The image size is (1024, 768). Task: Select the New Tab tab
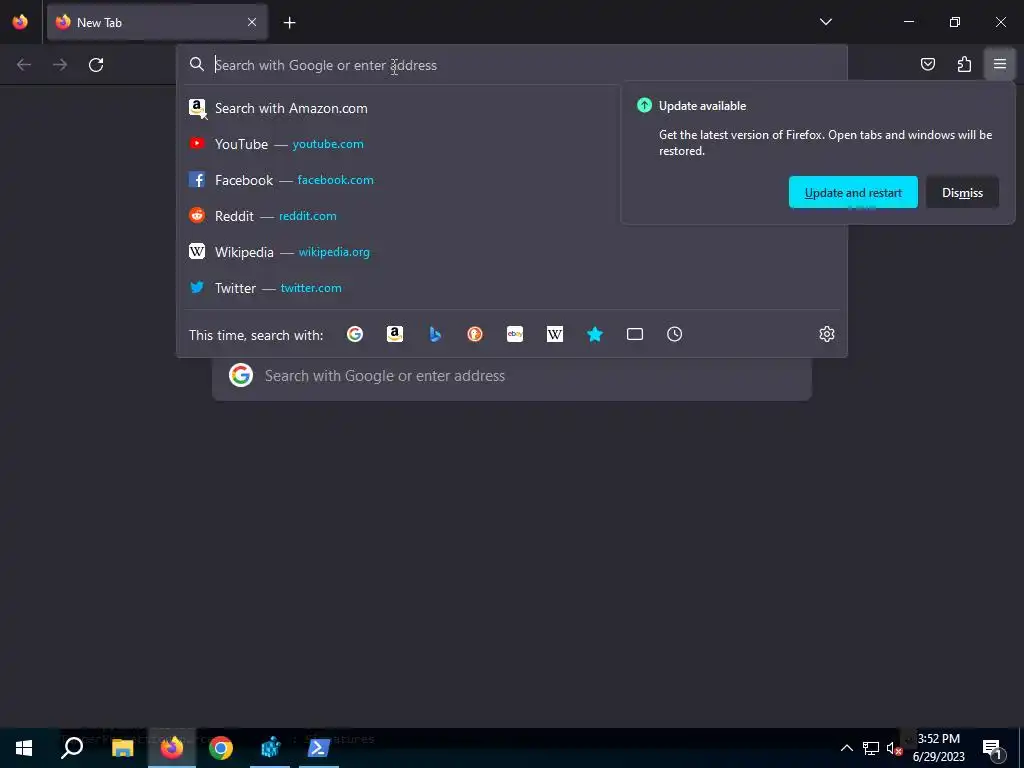[x=157, y=22]
